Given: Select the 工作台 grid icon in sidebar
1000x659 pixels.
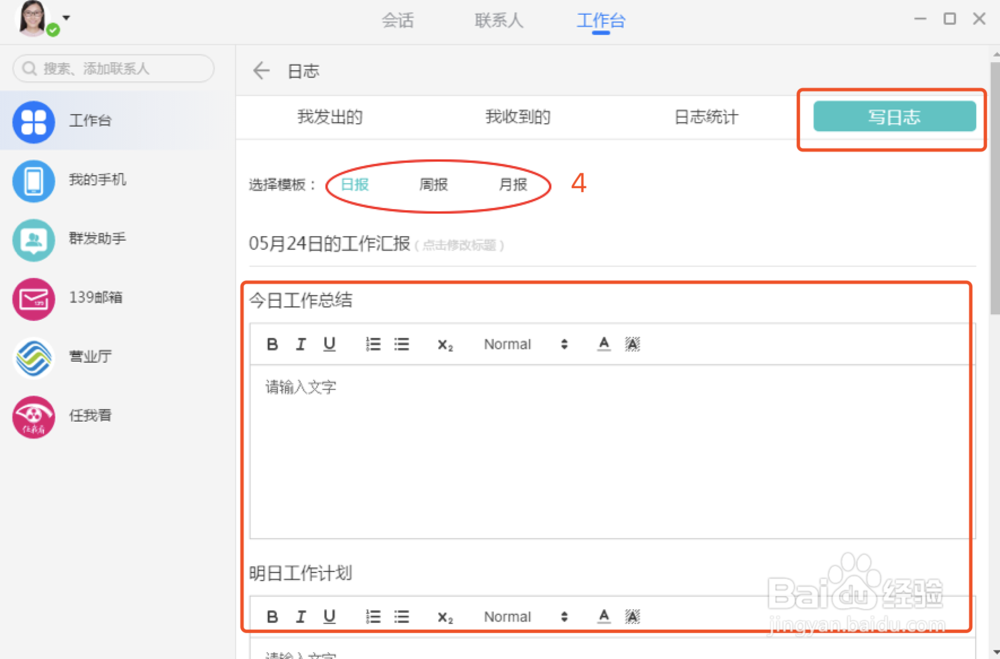Looking at the screenshot, I should tap(33, 121).
